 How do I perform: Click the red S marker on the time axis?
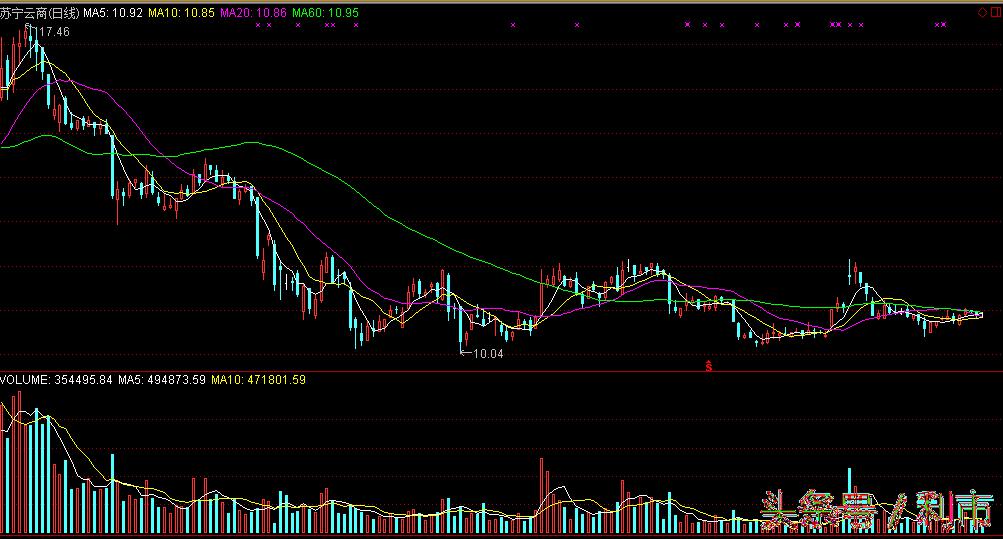[708, 366]
